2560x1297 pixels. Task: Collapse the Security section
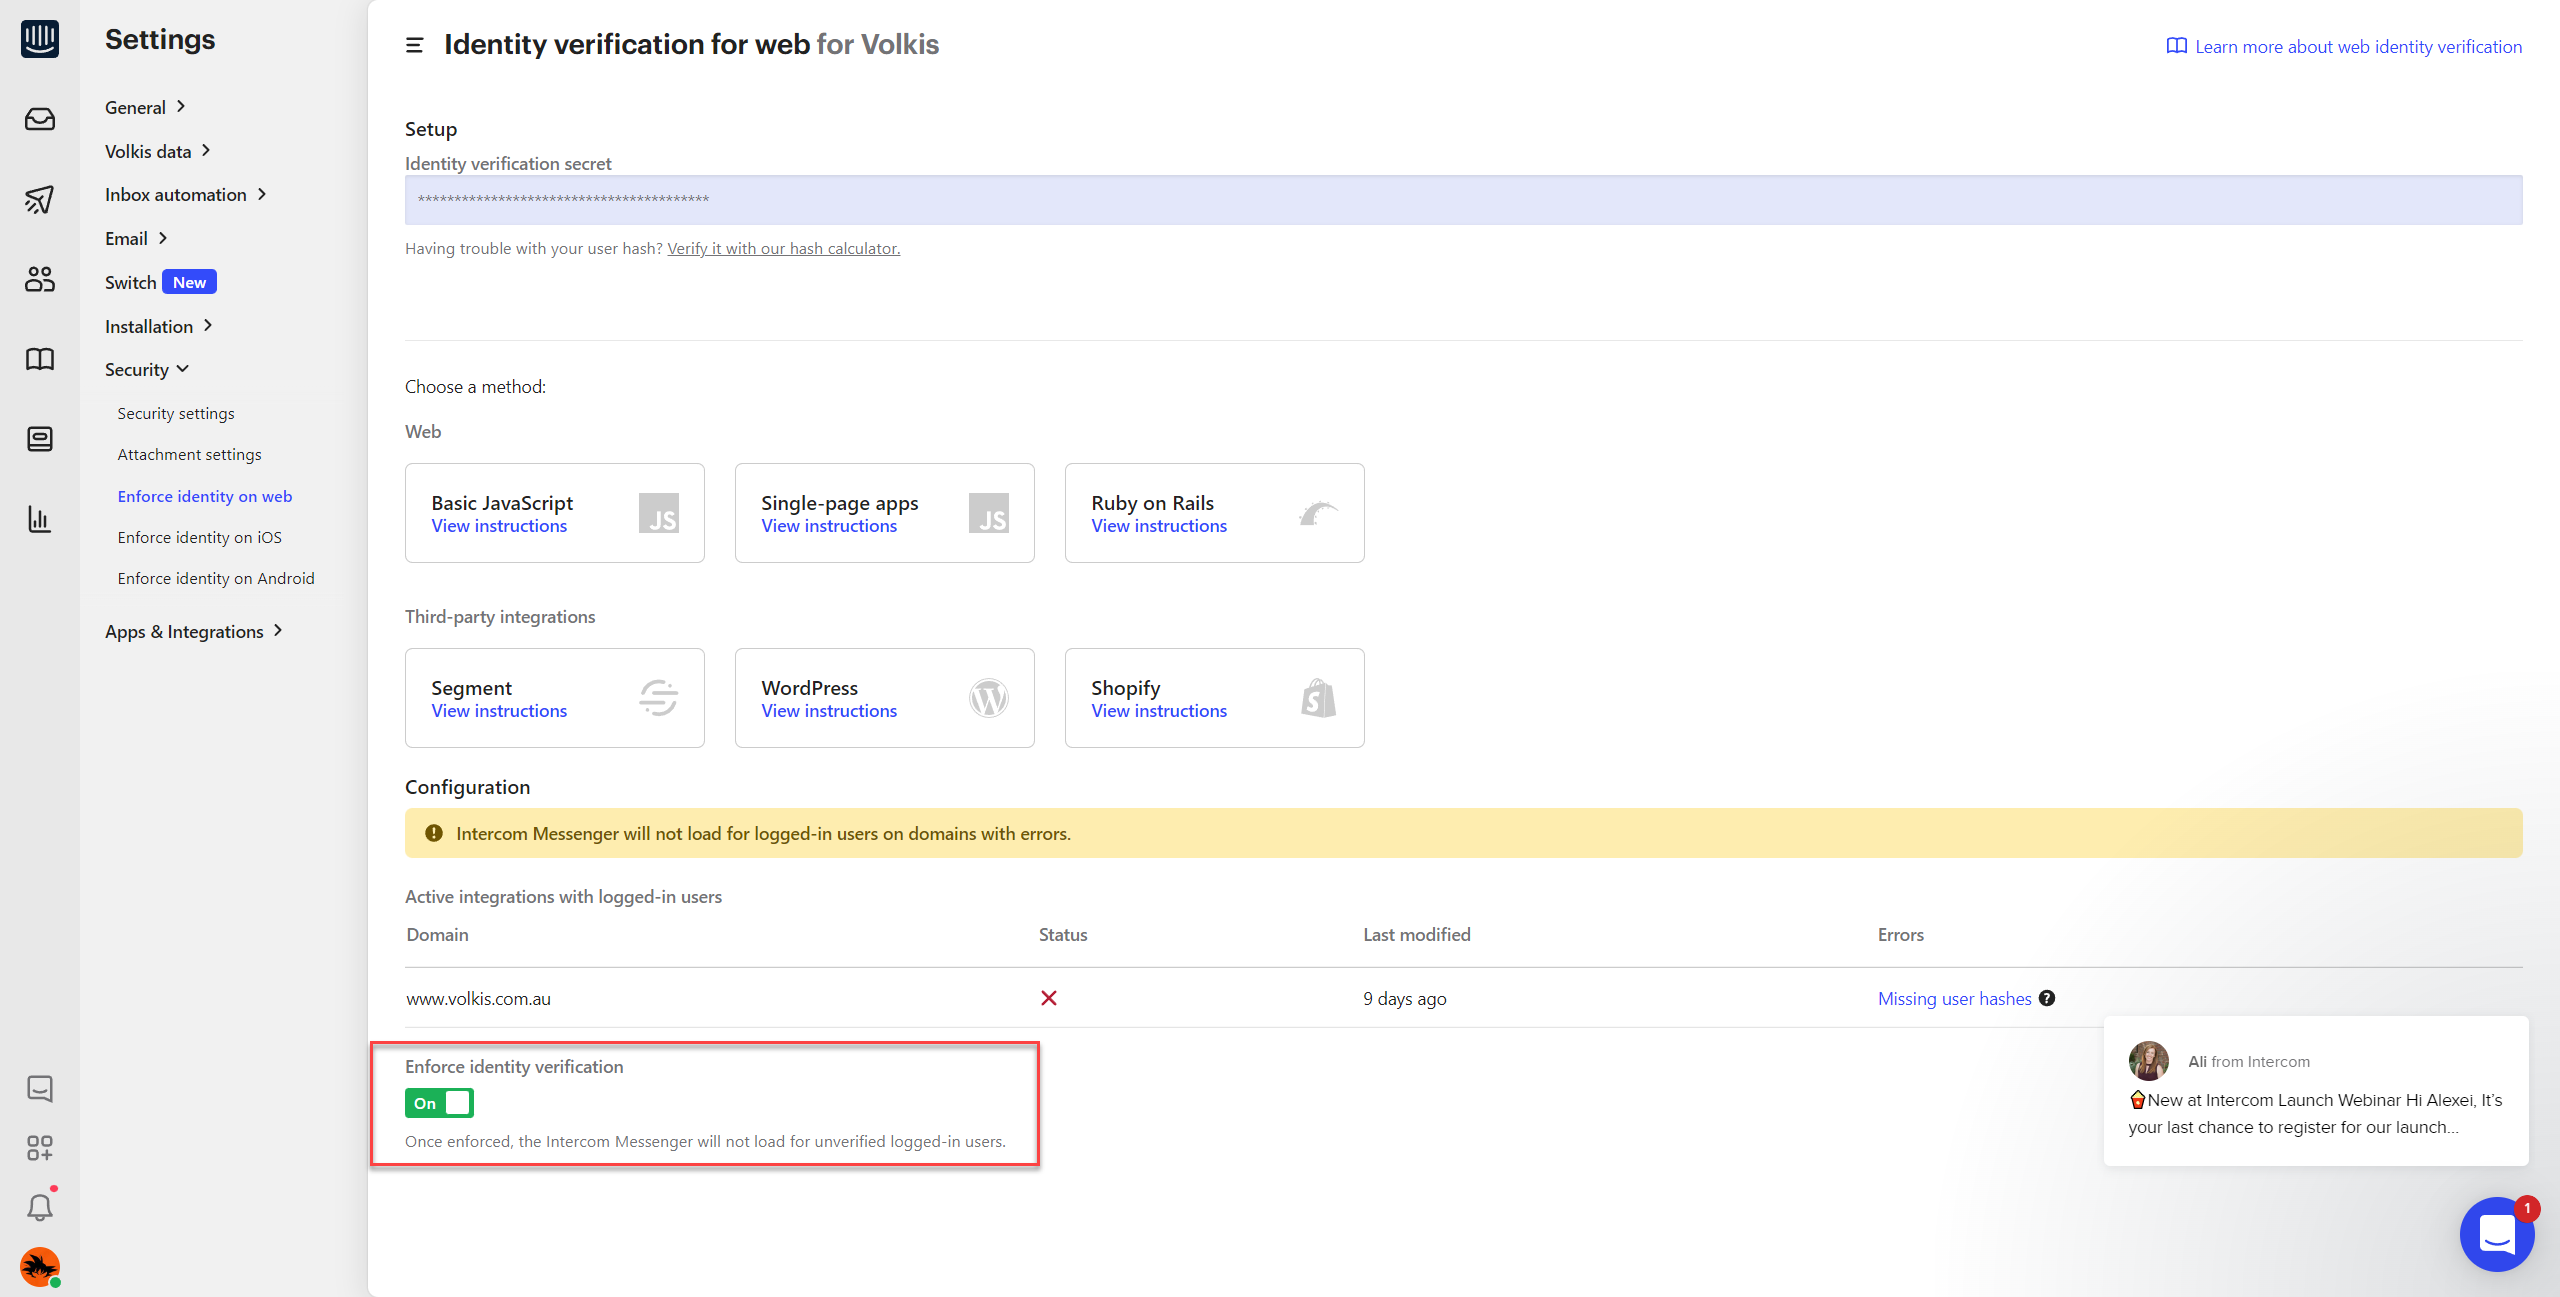coord(147,370)
